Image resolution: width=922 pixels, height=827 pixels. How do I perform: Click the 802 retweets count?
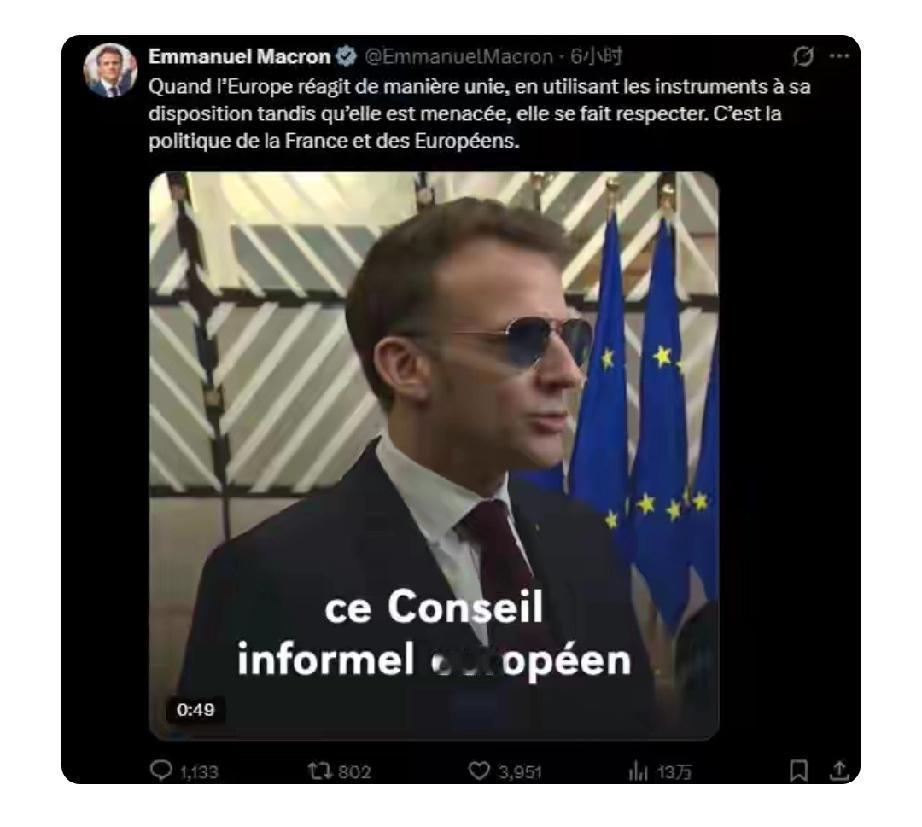(x=355, y=772)
